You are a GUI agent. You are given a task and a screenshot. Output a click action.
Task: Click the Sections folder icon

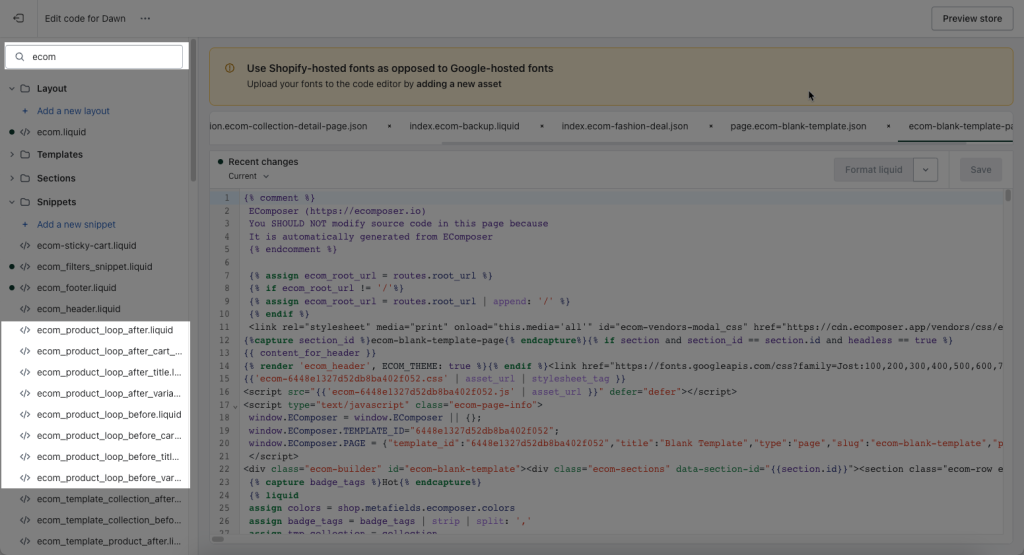click(x=25, y=178)
